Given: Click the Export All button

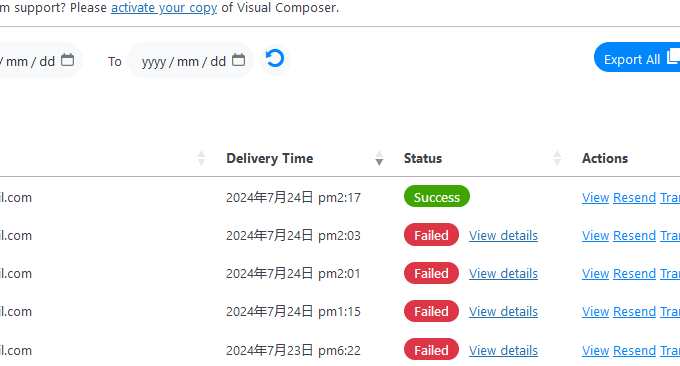Looking at the screenshot, I should [637, 57].
